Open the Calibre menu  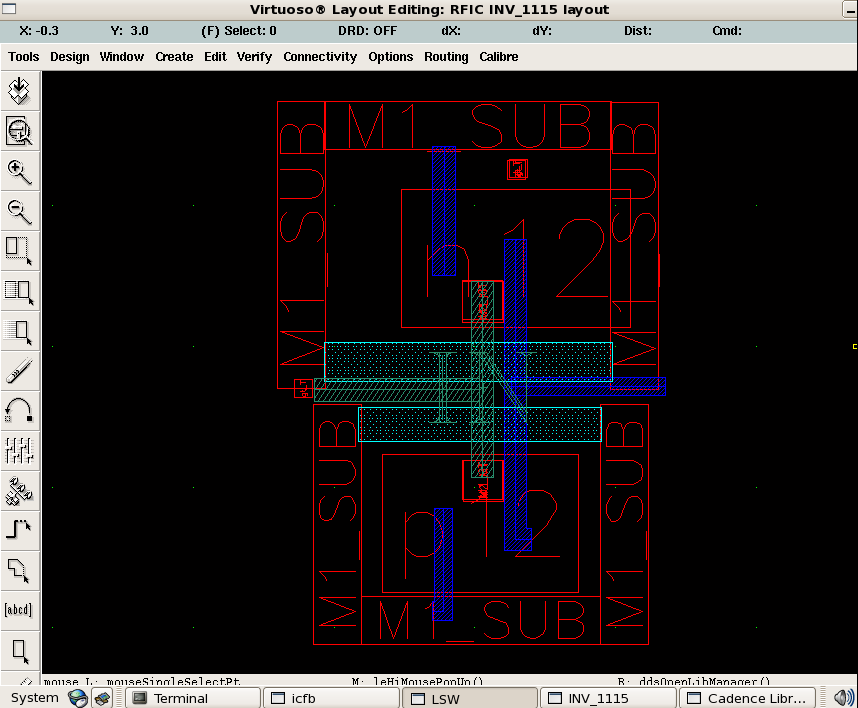pyautogui.click(x=498, y=57)
